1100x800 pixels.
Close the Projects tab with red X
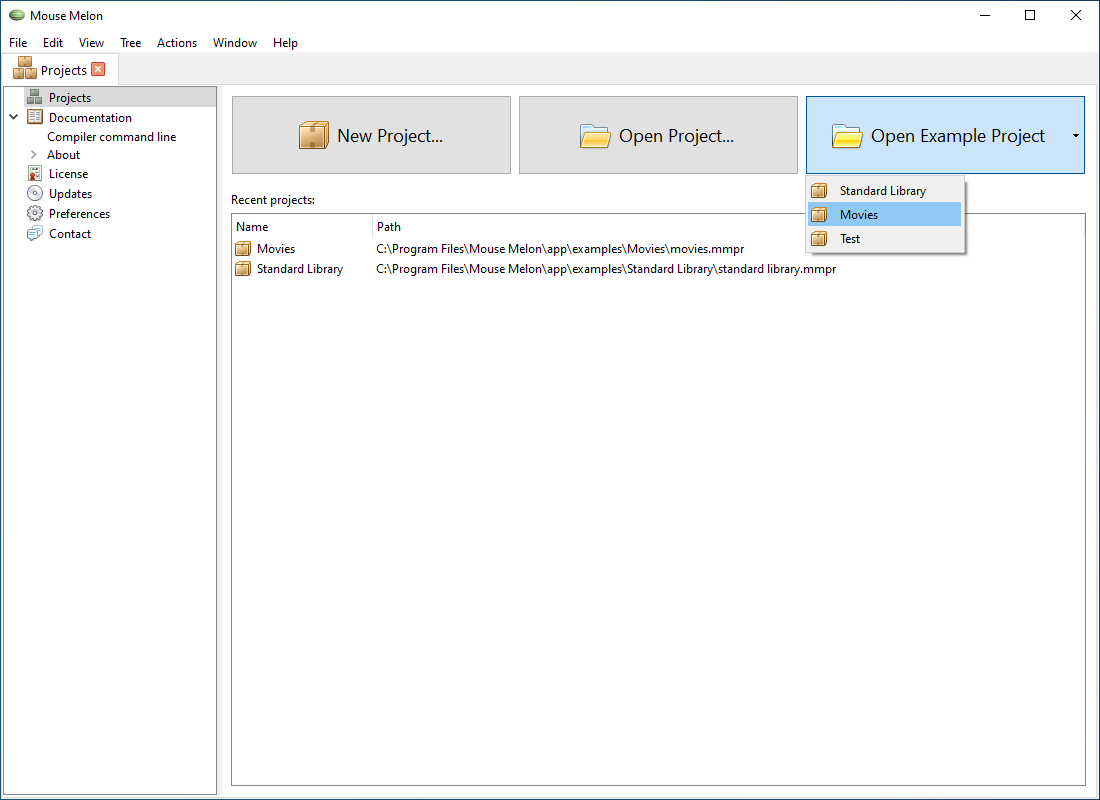click(x=98, y=69)
